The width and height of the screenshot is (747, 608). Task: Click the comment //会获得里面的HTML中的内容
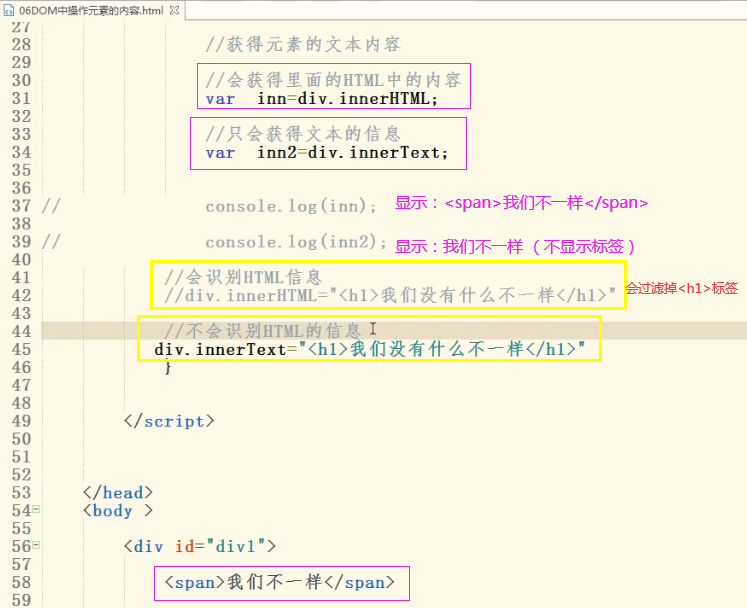(x=333, y=80)
